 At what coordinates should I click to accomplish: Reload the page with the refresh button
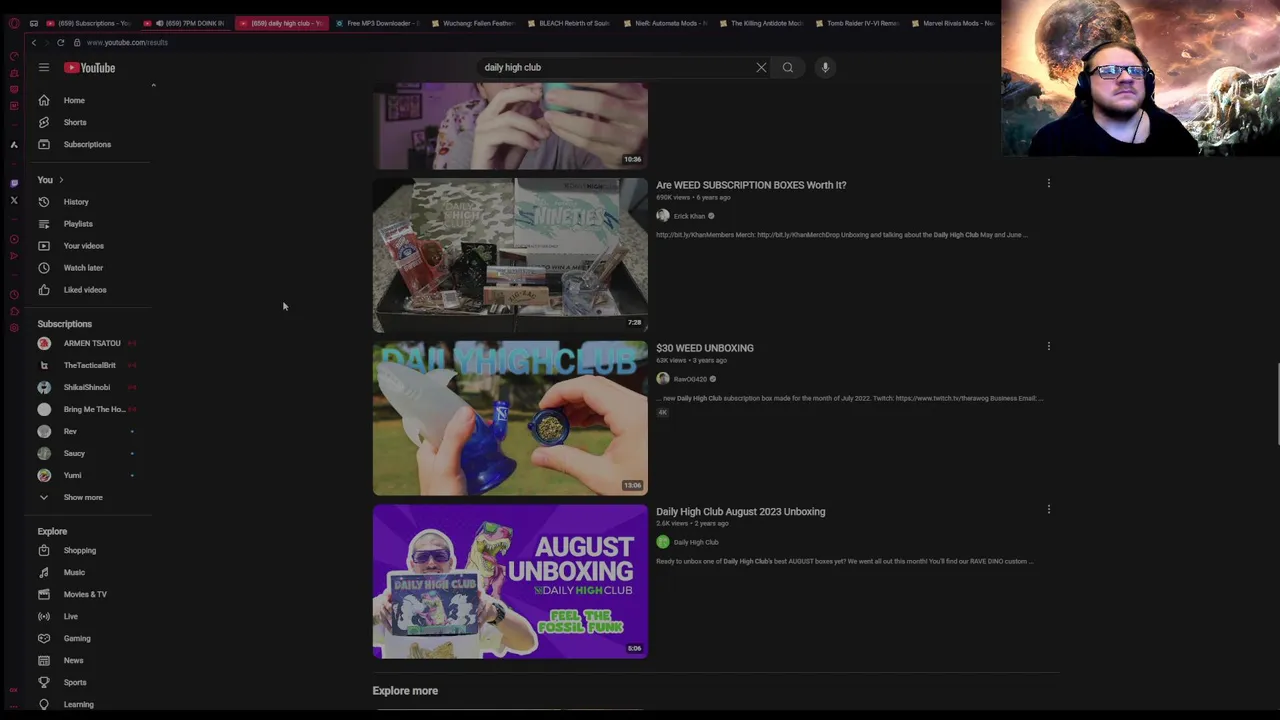pyautogui.click(x=61, y=43)
